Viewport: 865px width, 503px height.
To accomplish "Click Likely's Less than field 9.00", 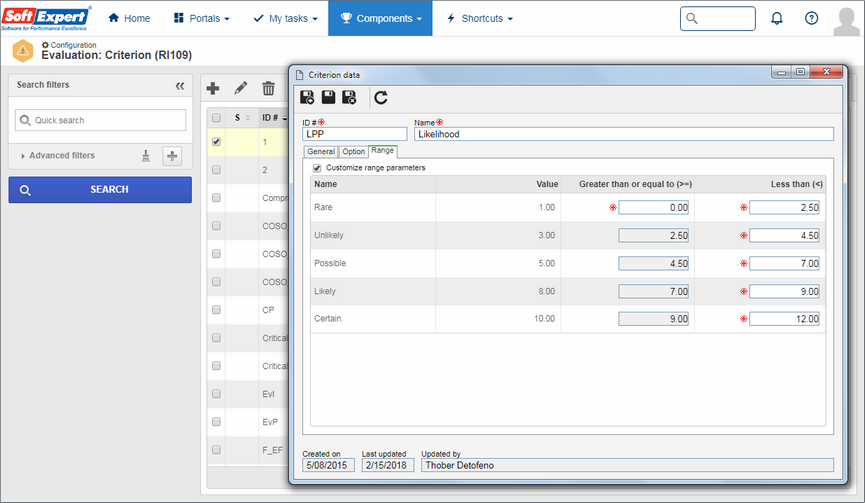I will pyautogui.click(x=784, y=291).
